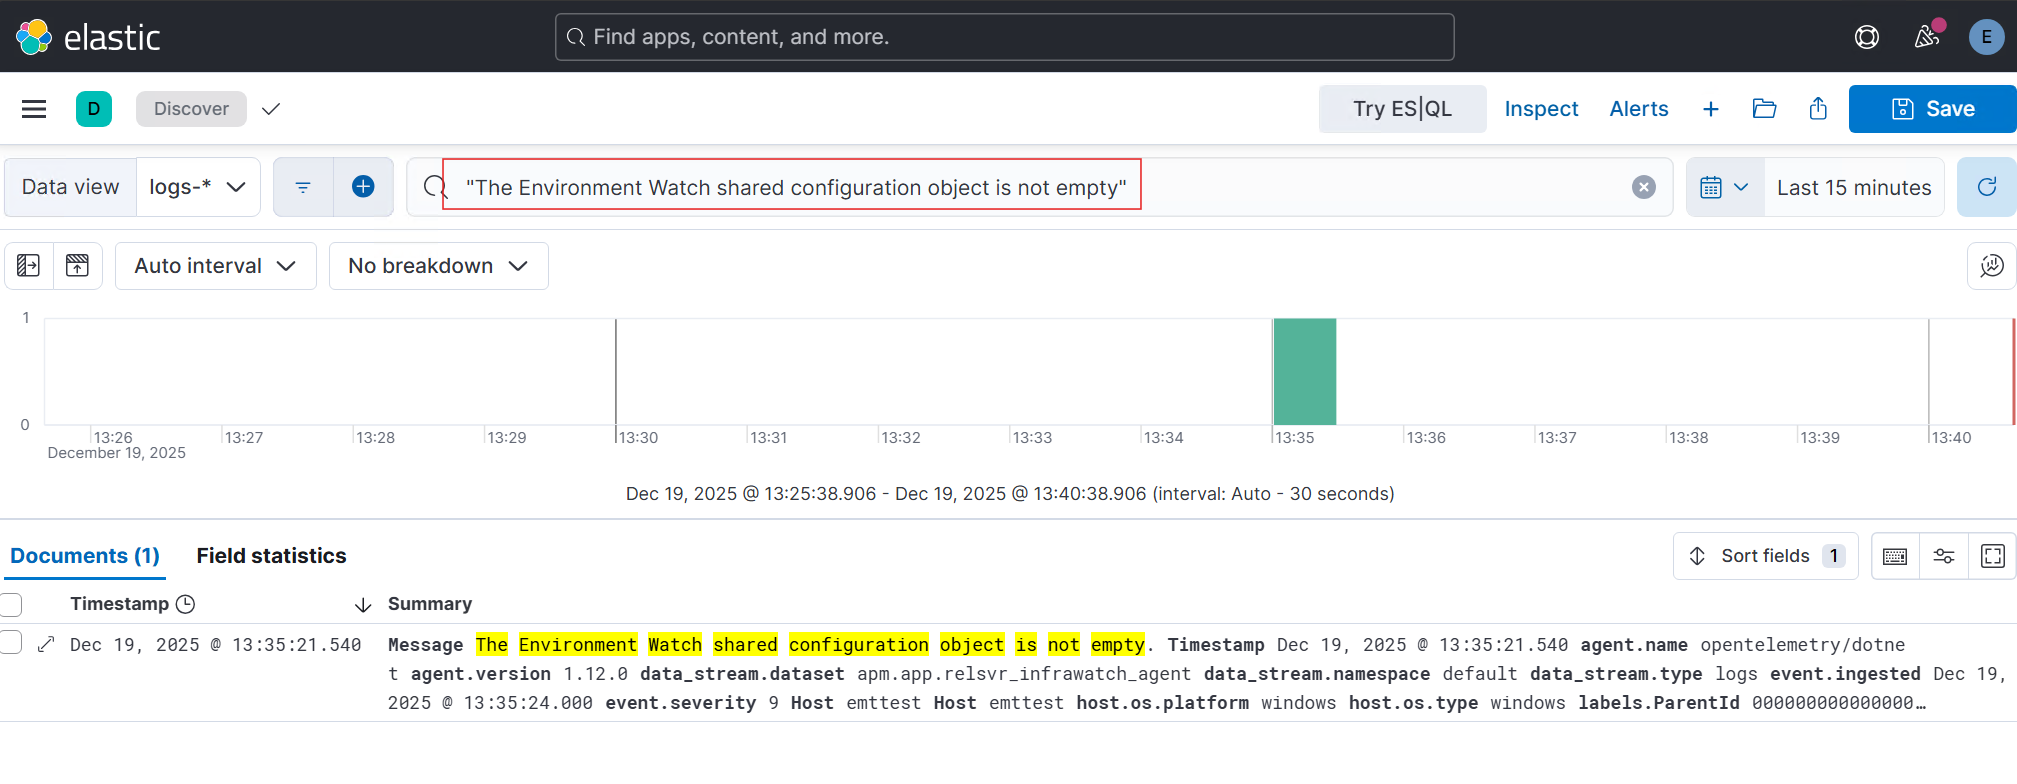Click the Save button
2017x784 pixels.
click(1932, 109)
